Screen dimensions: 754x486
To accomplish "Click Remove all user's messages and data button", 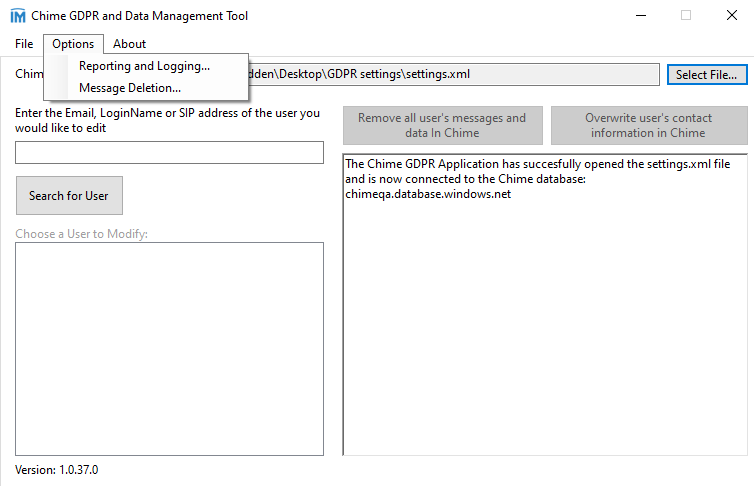I will point(442,125).
